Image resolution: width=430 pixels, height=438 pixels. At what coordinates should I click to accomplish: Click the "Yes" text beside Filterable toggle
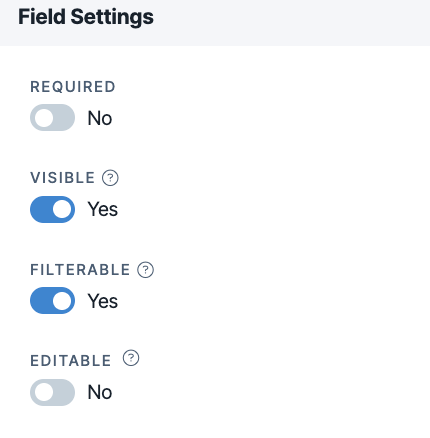coord(103,301)
